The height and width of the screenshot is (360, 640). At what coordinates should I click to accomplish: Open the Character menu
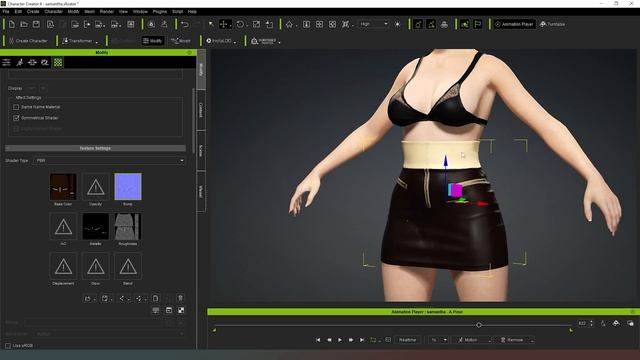coord(53,11)
